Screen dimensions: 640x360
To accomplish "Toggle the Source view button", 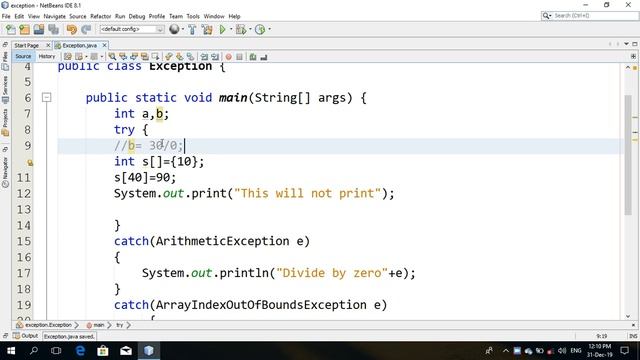I will 23,56.
